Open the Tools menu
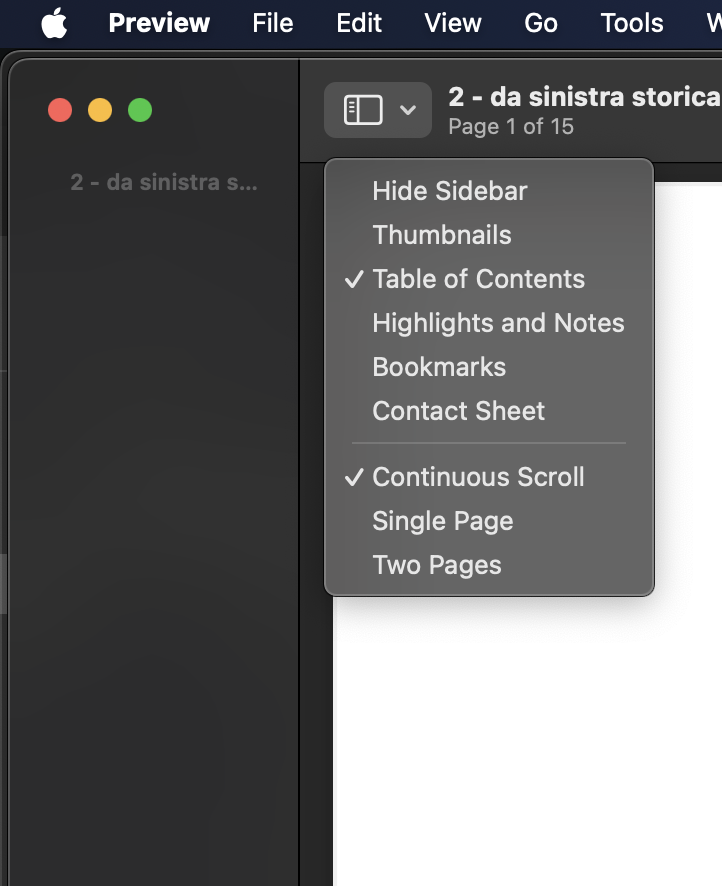 coord(631,22)
